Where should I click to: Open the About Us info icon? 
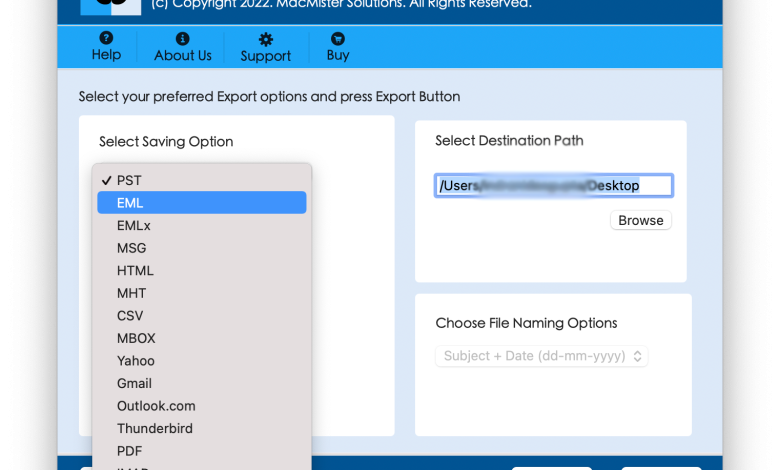click(183, 38)
